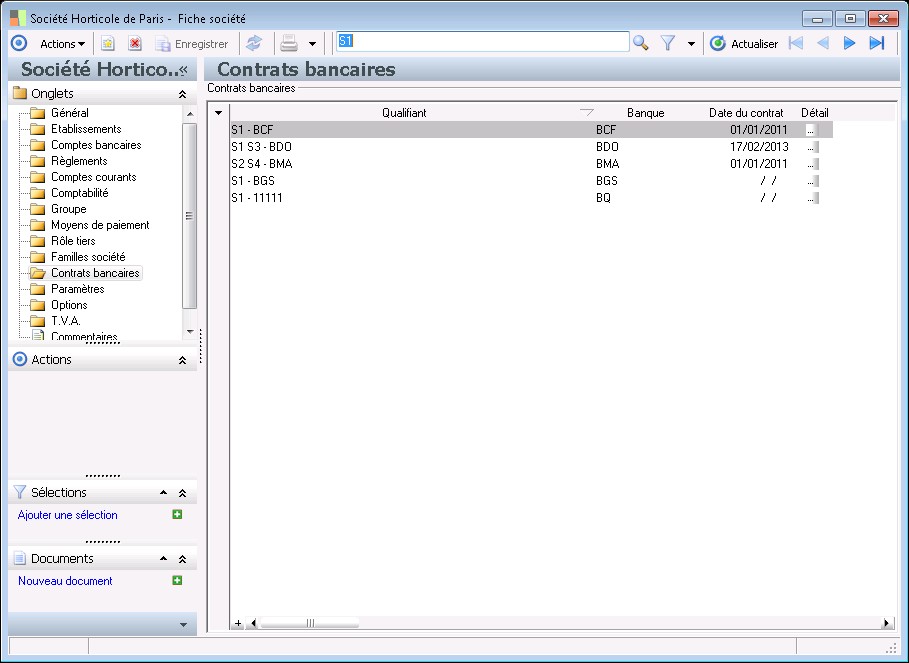This screenshot has width=909, height=663.
Task: Click the horizontal scrollbar thumb in grid
Action: 310,623
